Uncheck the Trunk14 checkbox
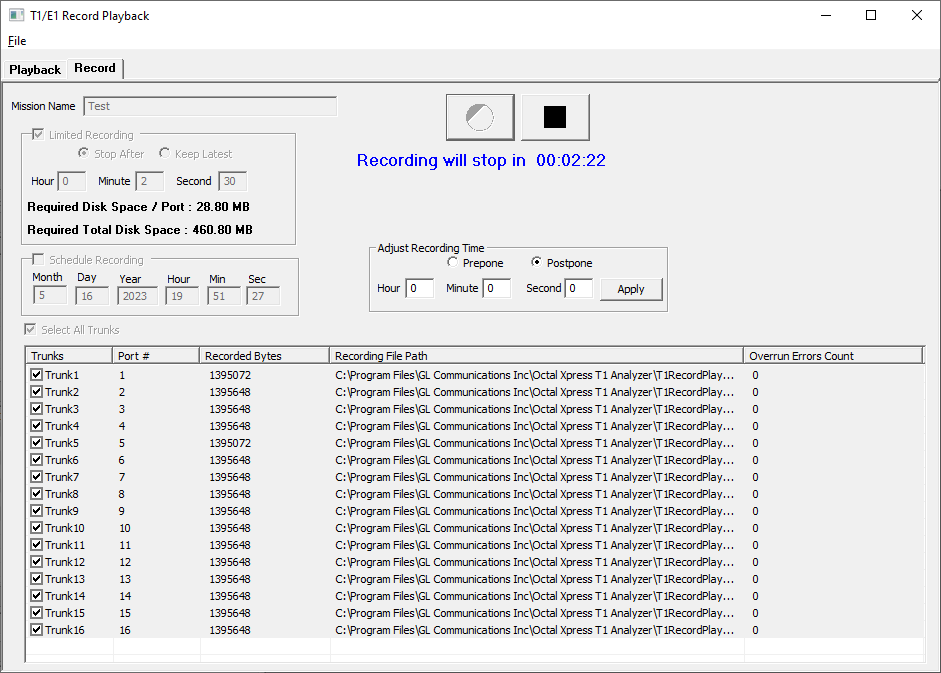 coord(37,596)
